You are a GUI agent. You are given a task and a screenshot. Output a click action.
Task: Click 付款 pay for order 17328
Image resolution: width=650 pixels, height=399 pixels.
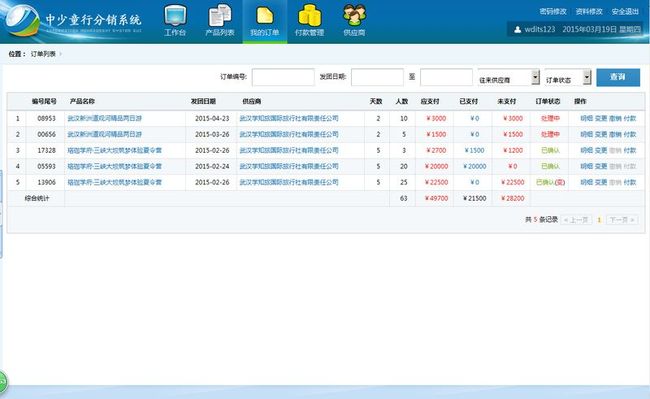630,150
